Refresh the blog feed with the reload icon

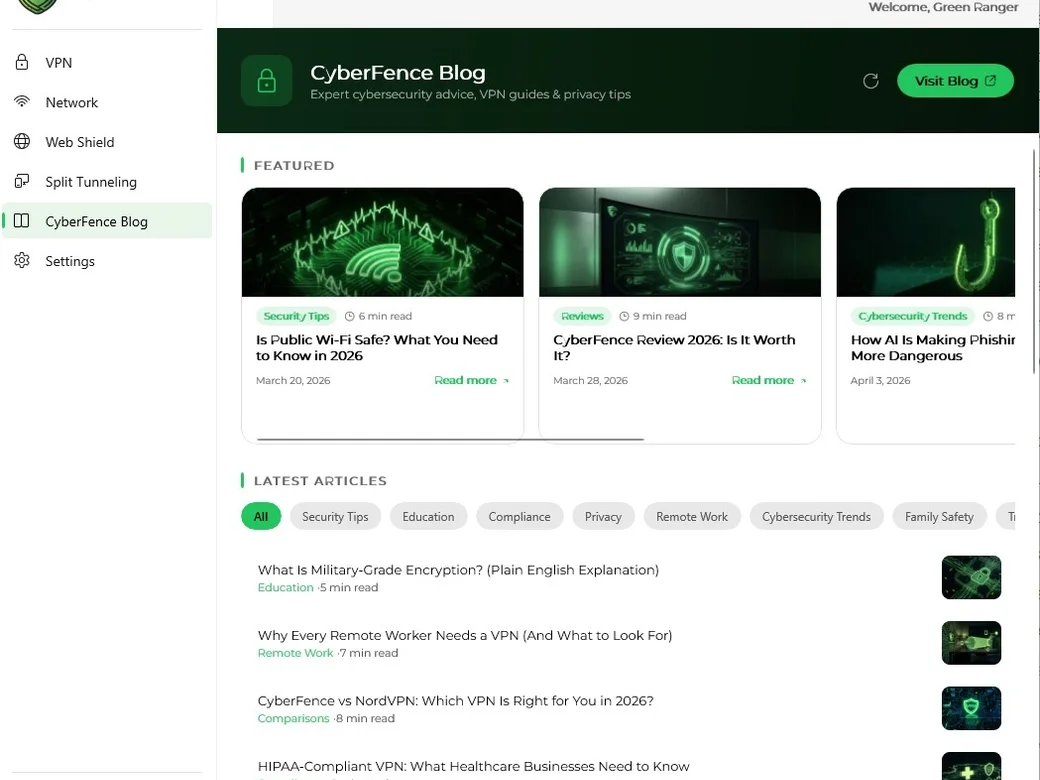tap(871, 81)
